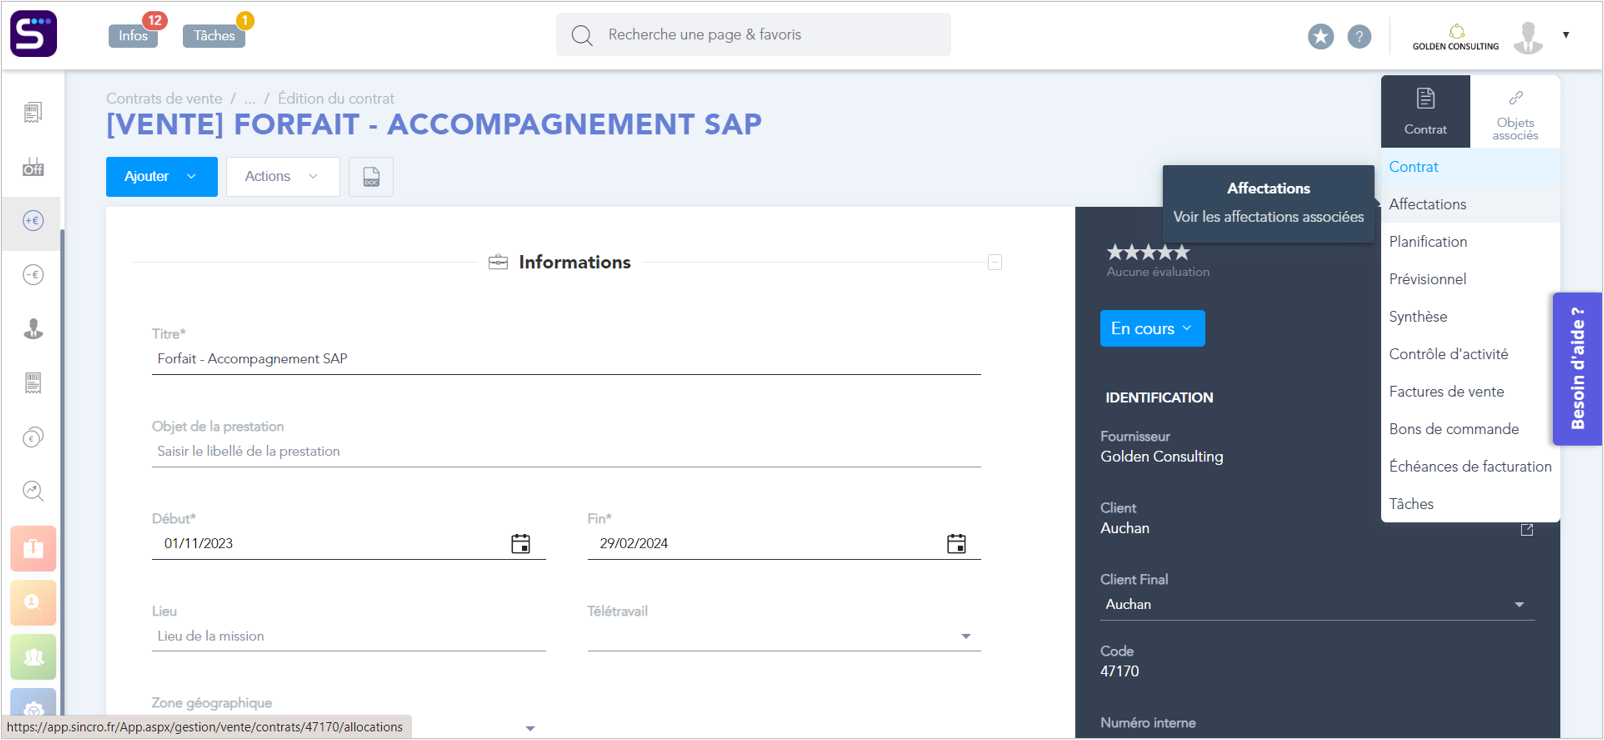
Task: Select Échéances de facturation in the menu
Action: [1470, 467]
